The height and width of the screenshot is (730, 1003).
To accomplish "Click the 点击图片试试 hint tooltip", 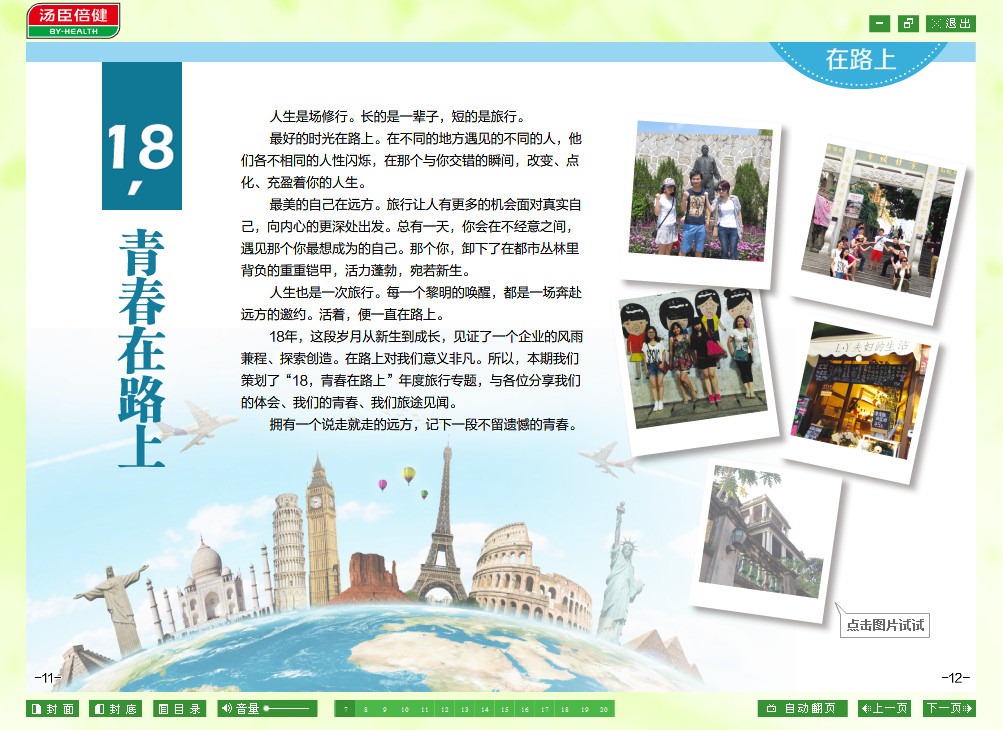I will (x=885, y=625).
